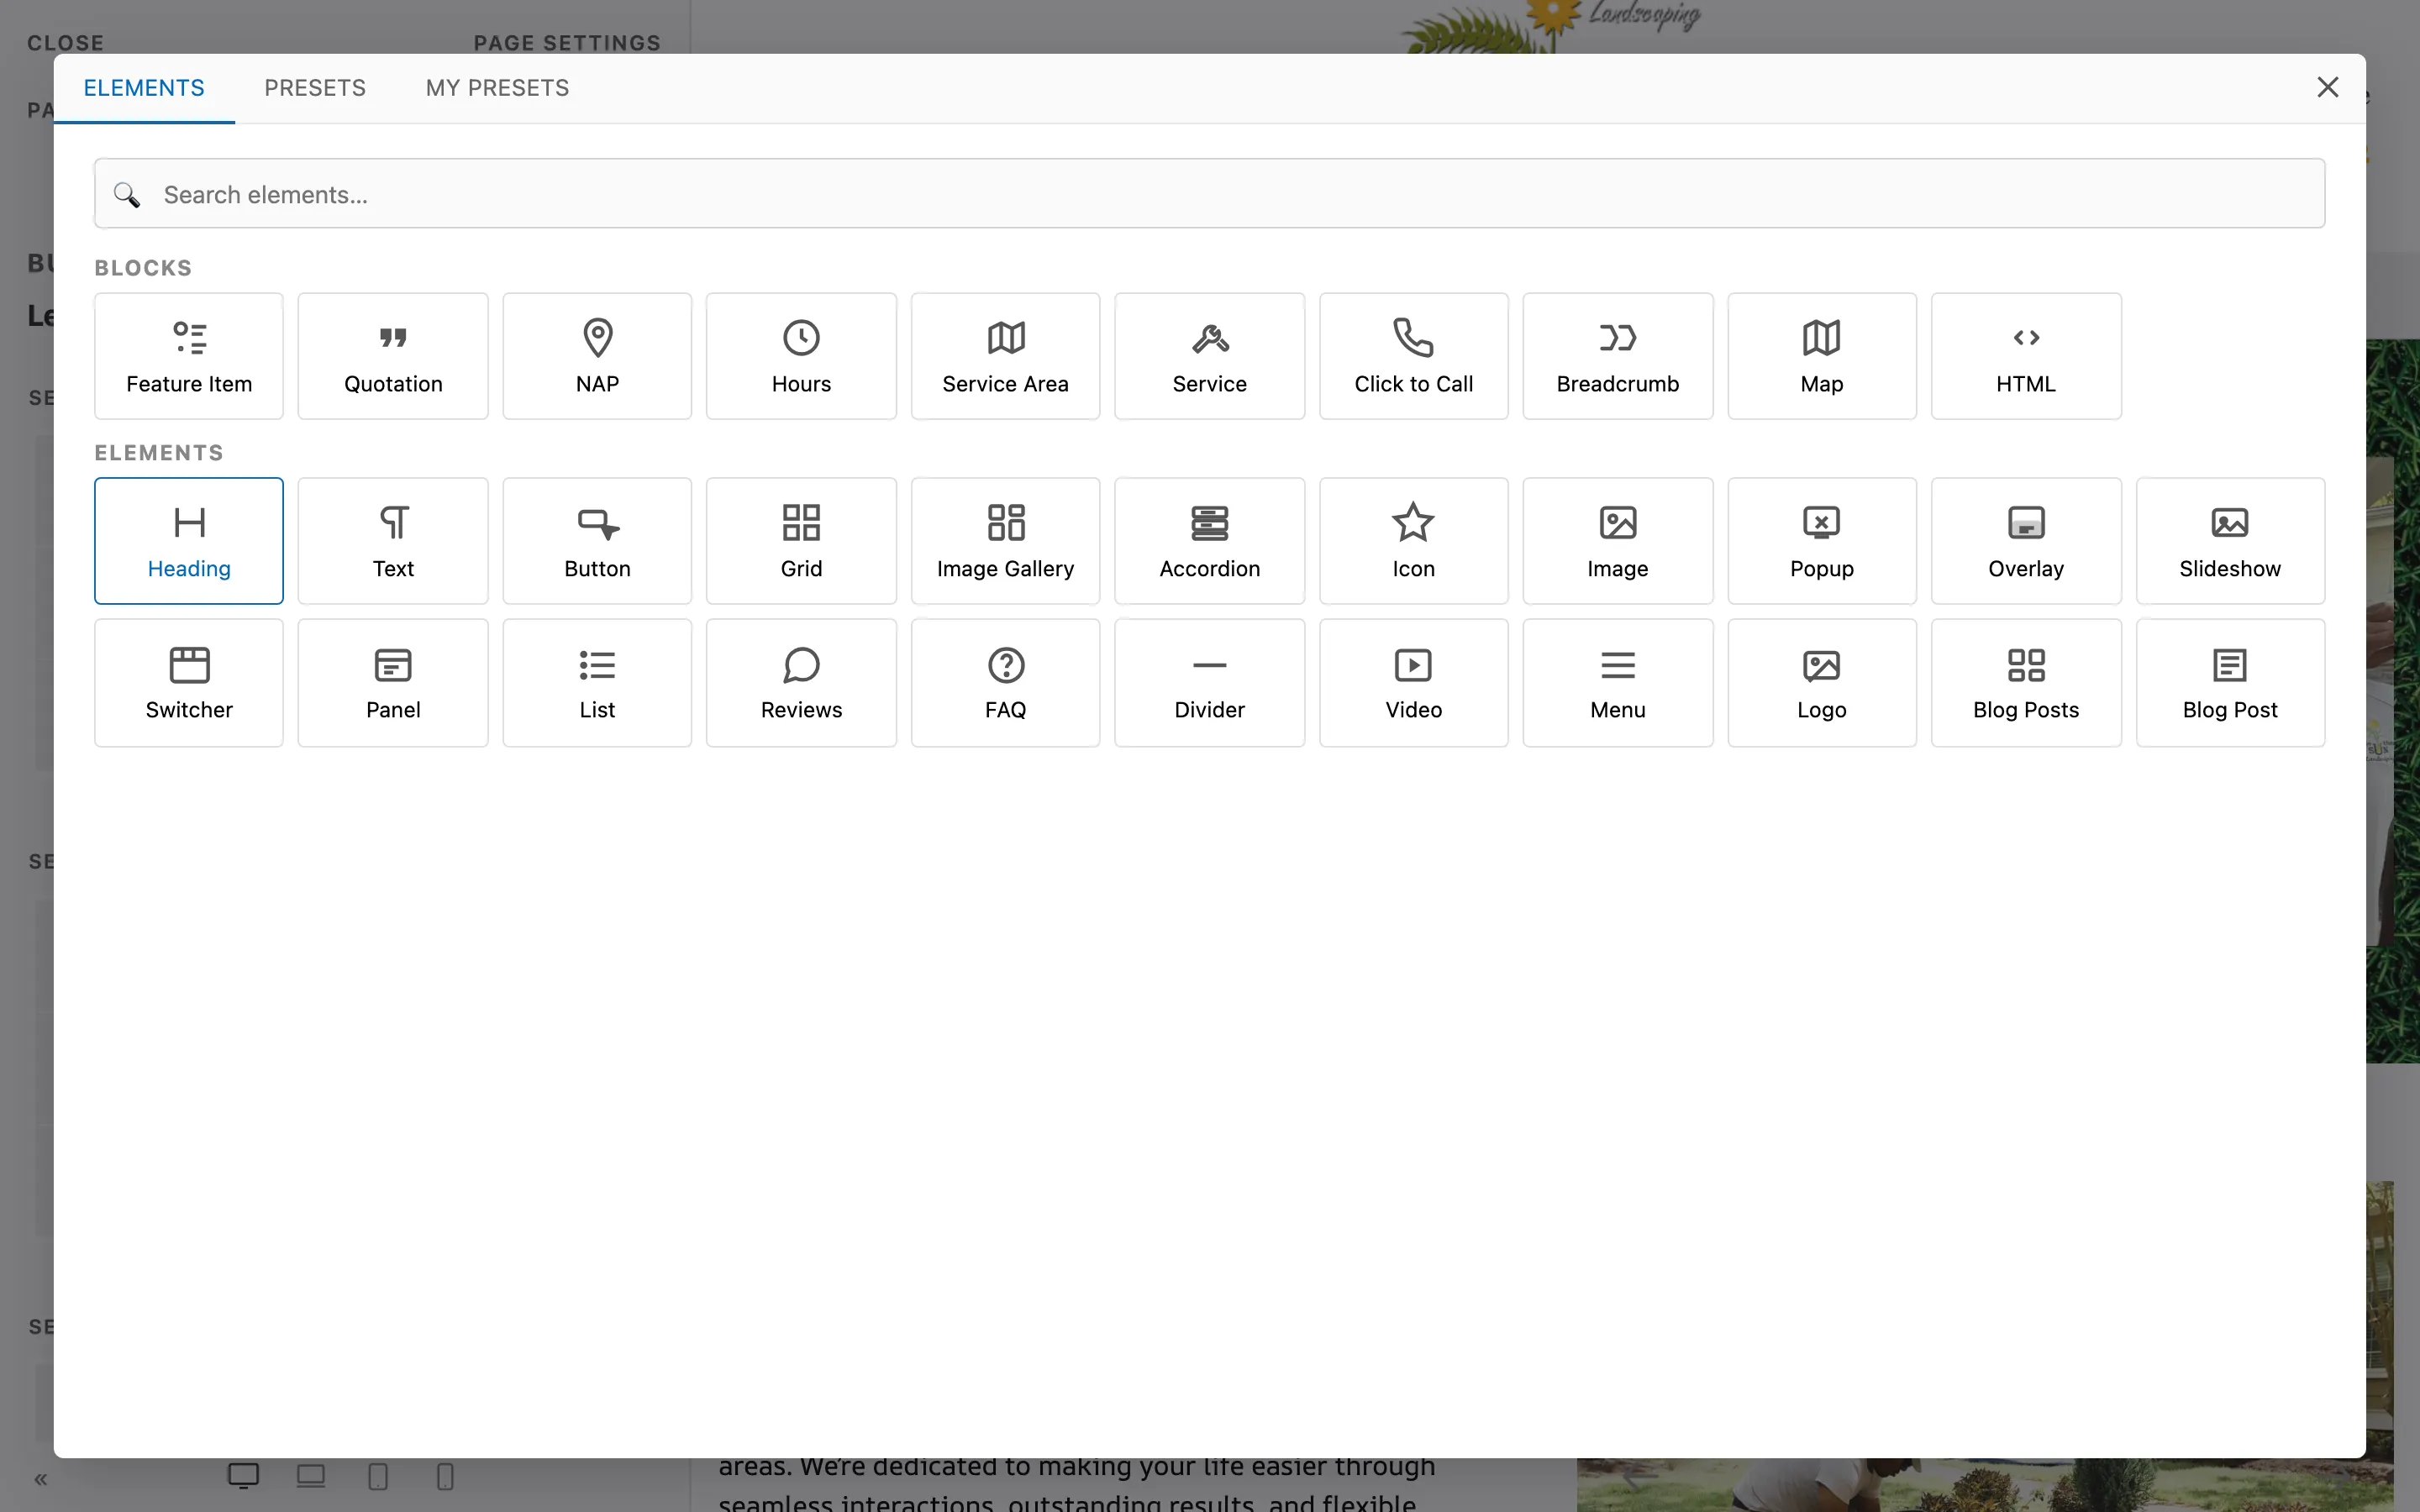2420x1512 pixels.
Task: Switch to laptop preview device icon
Action: (311, 1476)
